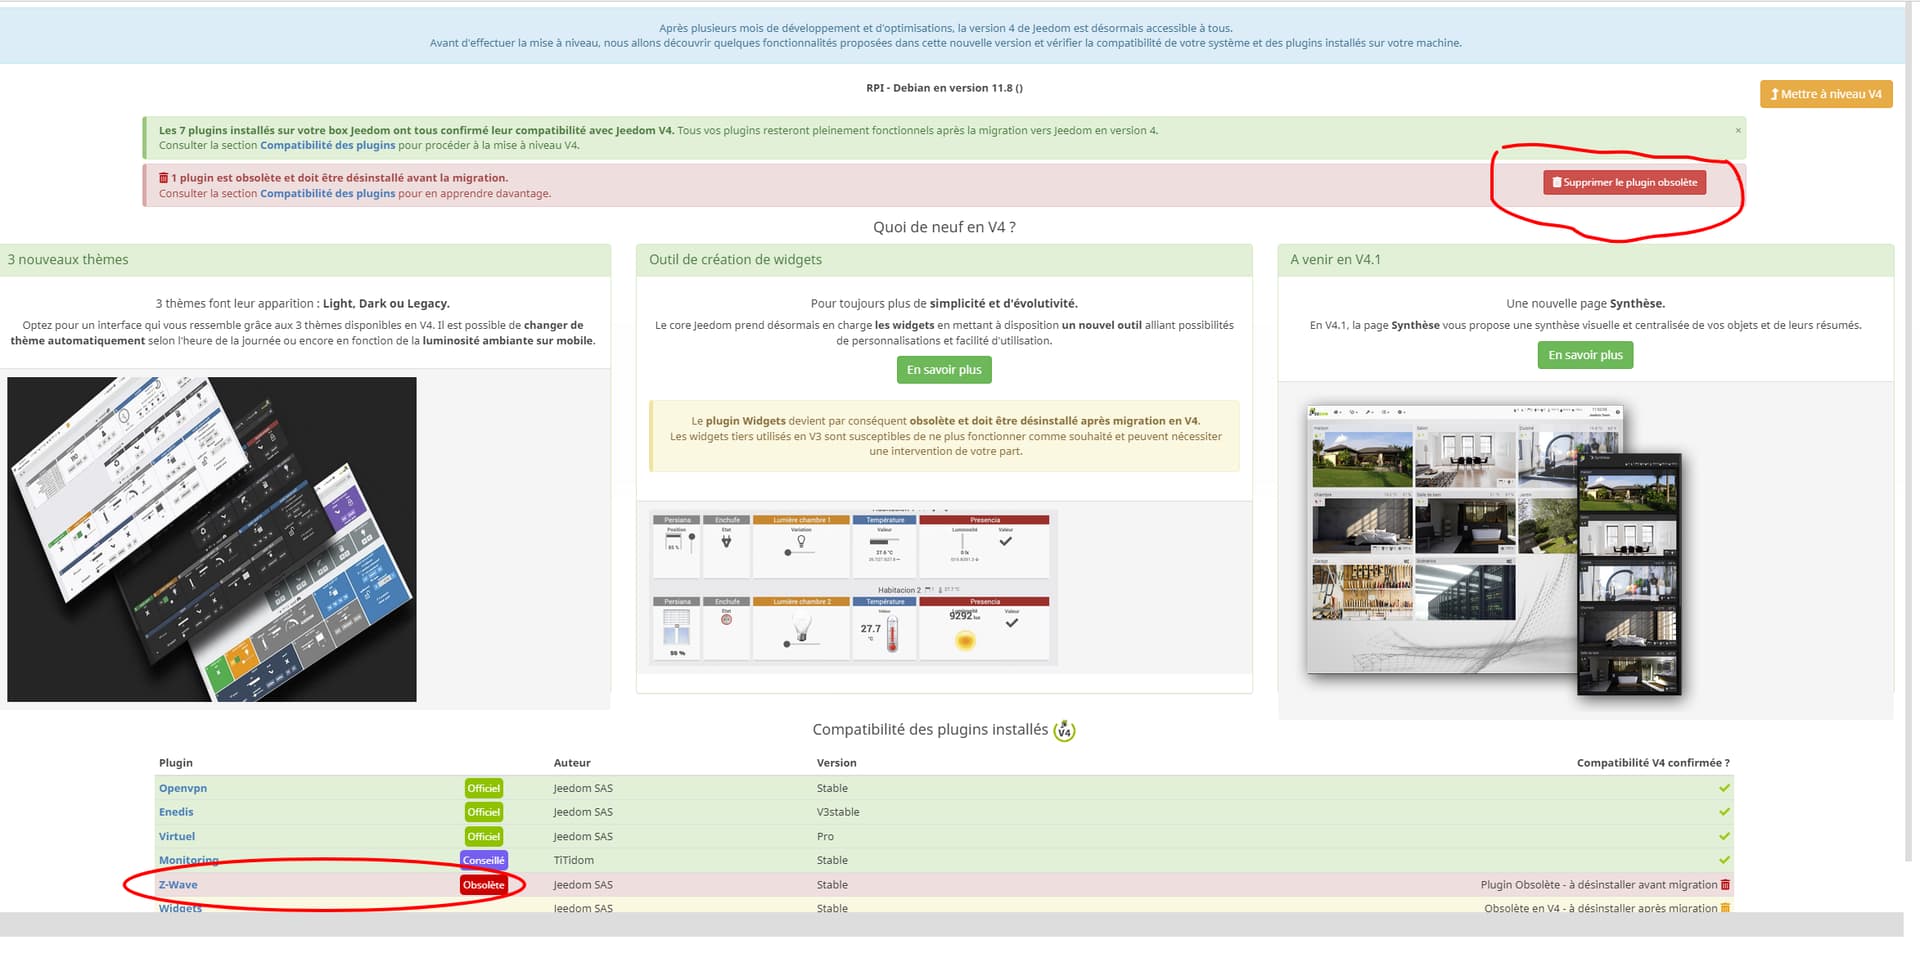The height and width of the screenshot is (967, 1920).
Task: Open the themes preview image
Action: coord(212,539)
